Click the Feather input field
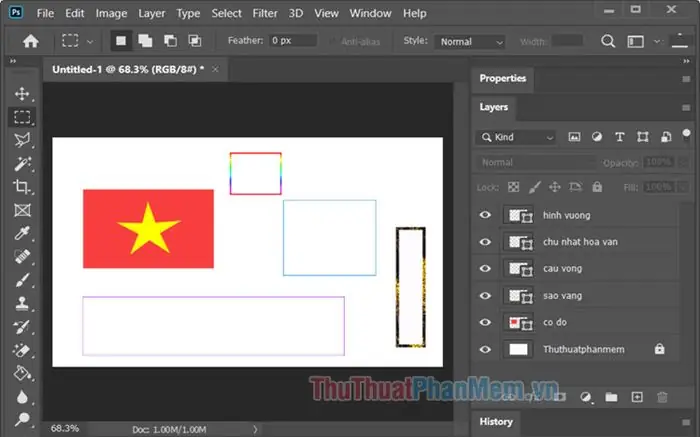The height and width of the screenshot is (437, 700). click(x=293, y=41)
